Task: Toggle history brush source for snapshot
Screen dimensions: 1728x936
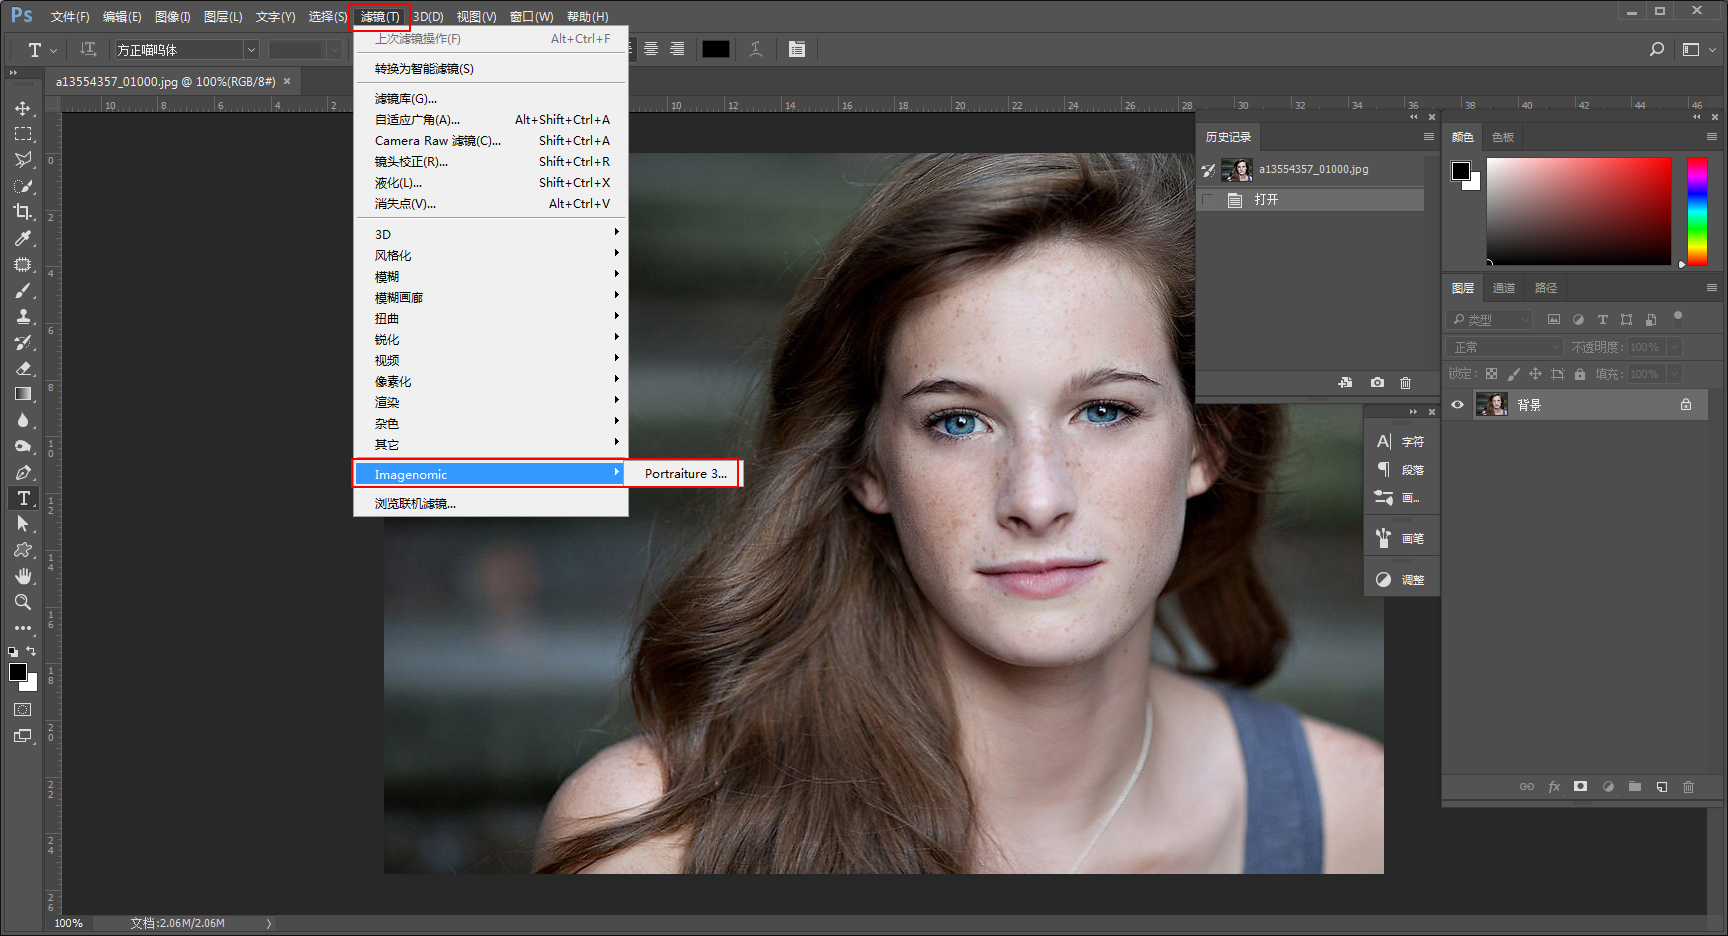Action: (x=1208, y=170)
